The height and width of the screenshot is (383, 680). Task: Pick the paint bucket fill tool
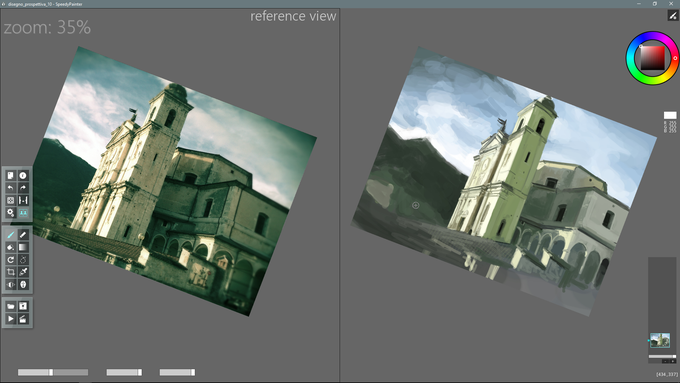(10, 247)
